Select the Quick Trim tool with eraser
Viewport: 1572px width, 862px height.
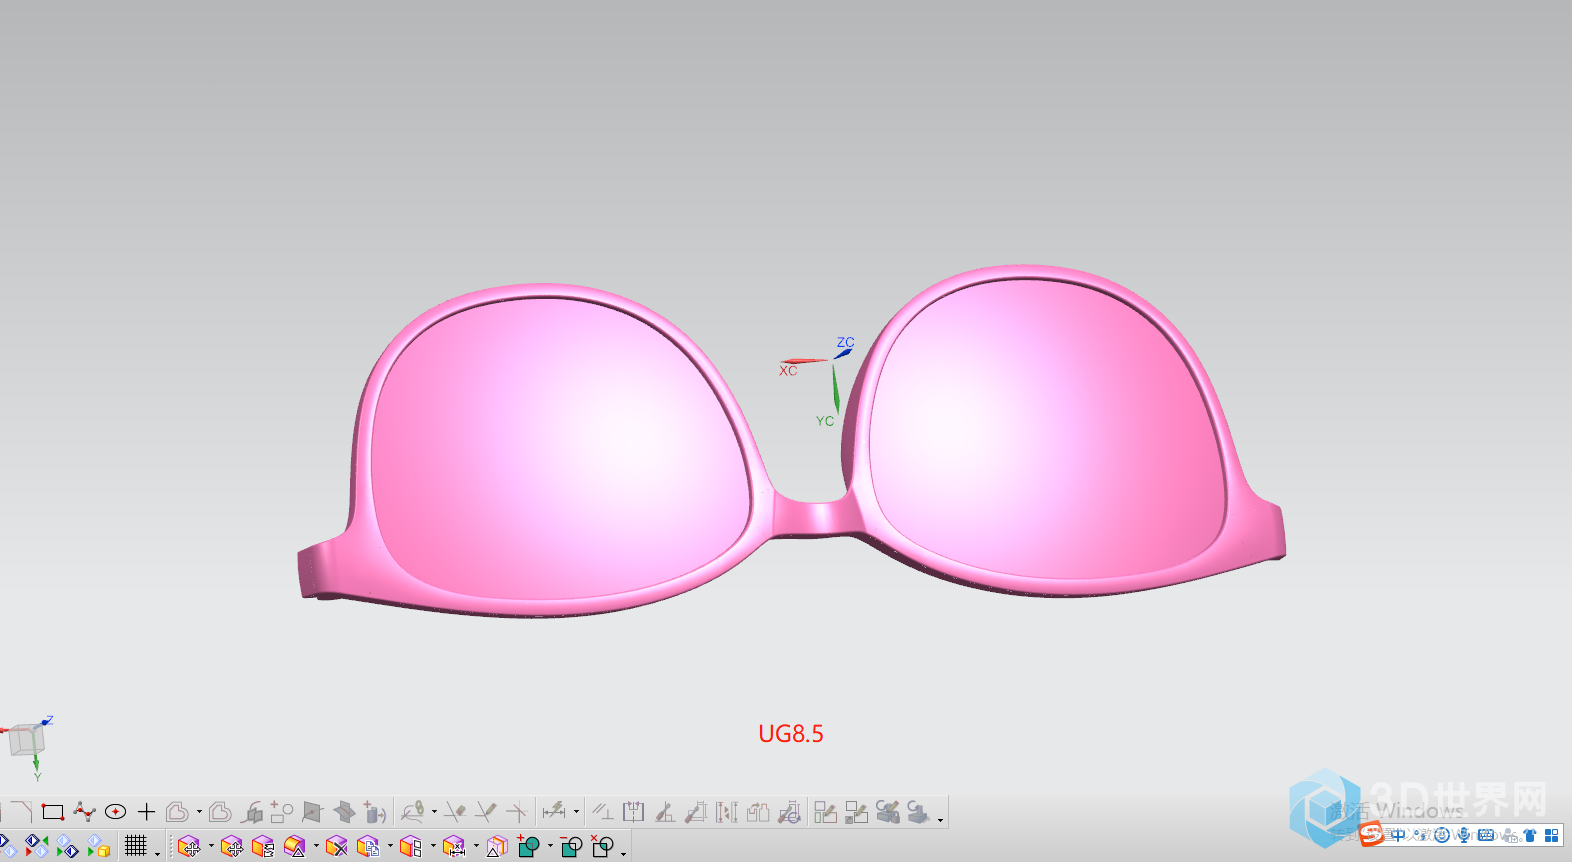pos(455,812)
